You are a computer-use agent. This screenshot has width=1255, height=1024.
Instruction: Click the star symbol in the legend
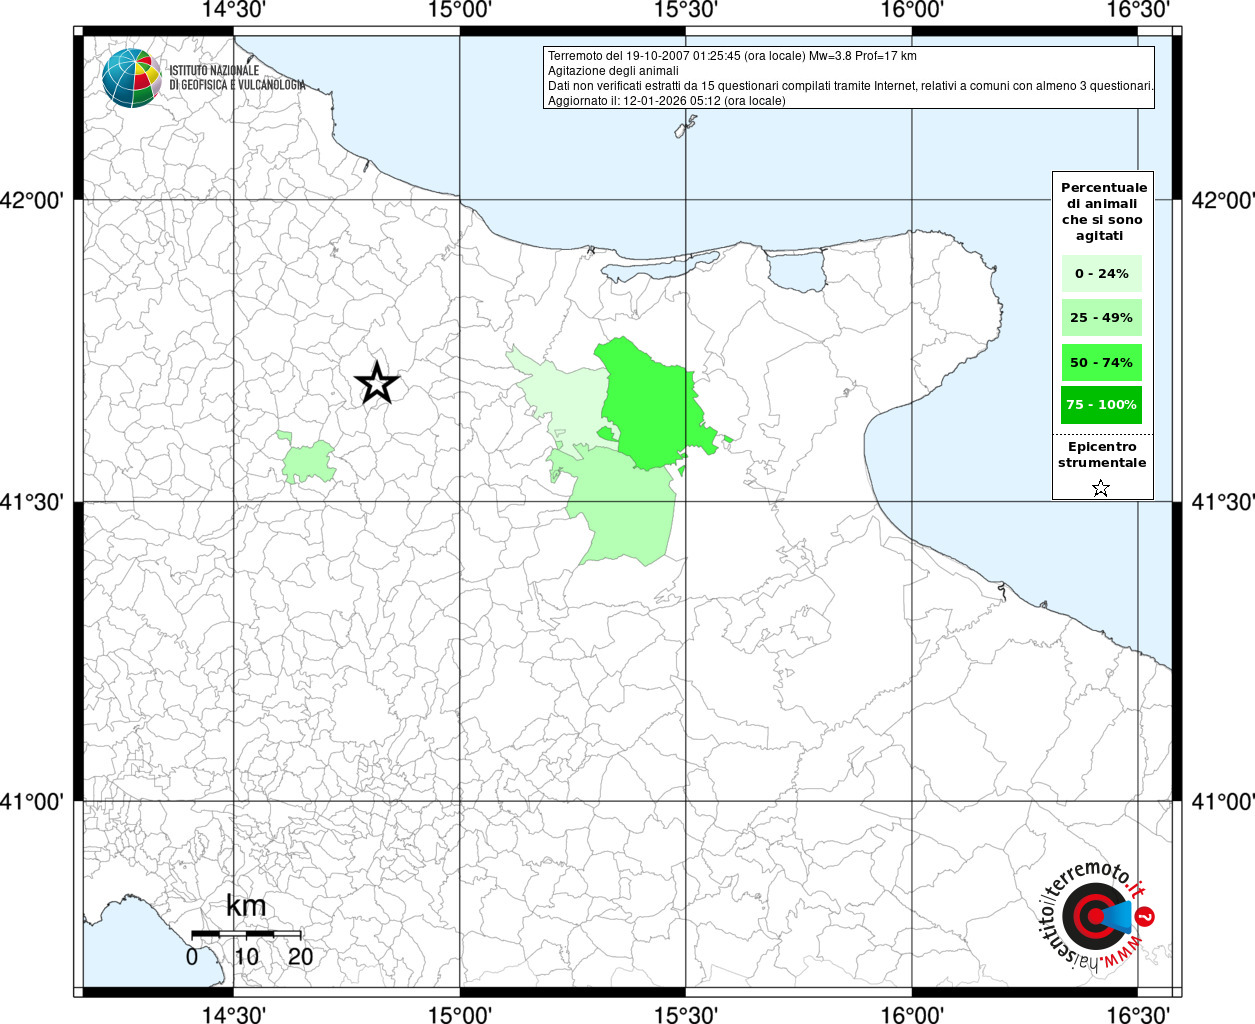pos(1101,488)
